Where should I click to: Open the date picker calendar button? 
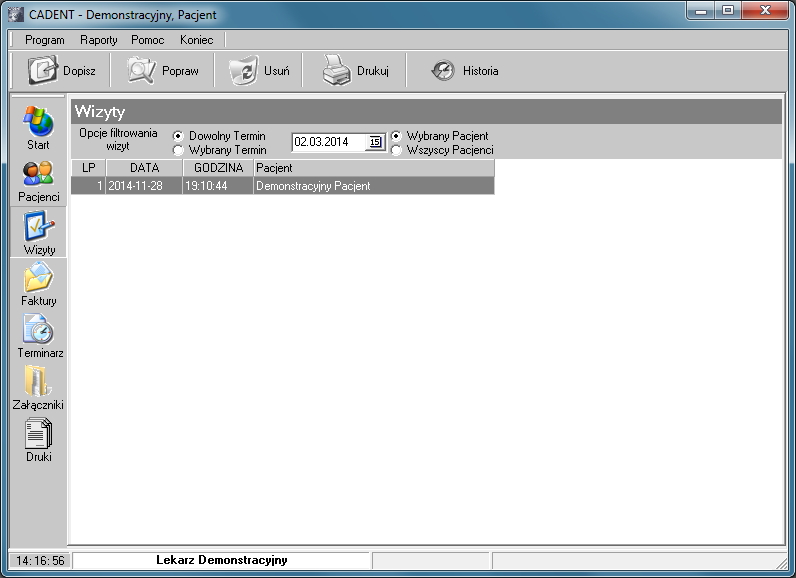(375, 142)
